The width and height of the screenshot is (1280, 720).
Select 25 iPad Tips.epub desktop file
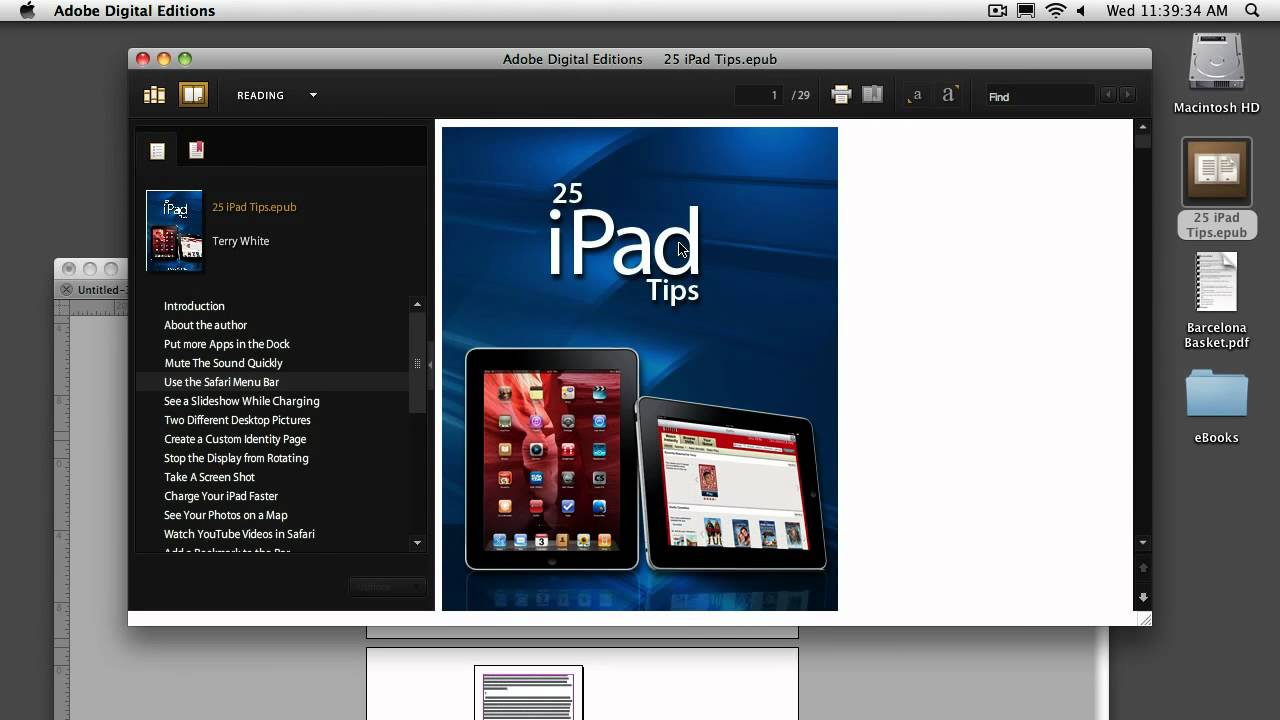[1216, 172]
